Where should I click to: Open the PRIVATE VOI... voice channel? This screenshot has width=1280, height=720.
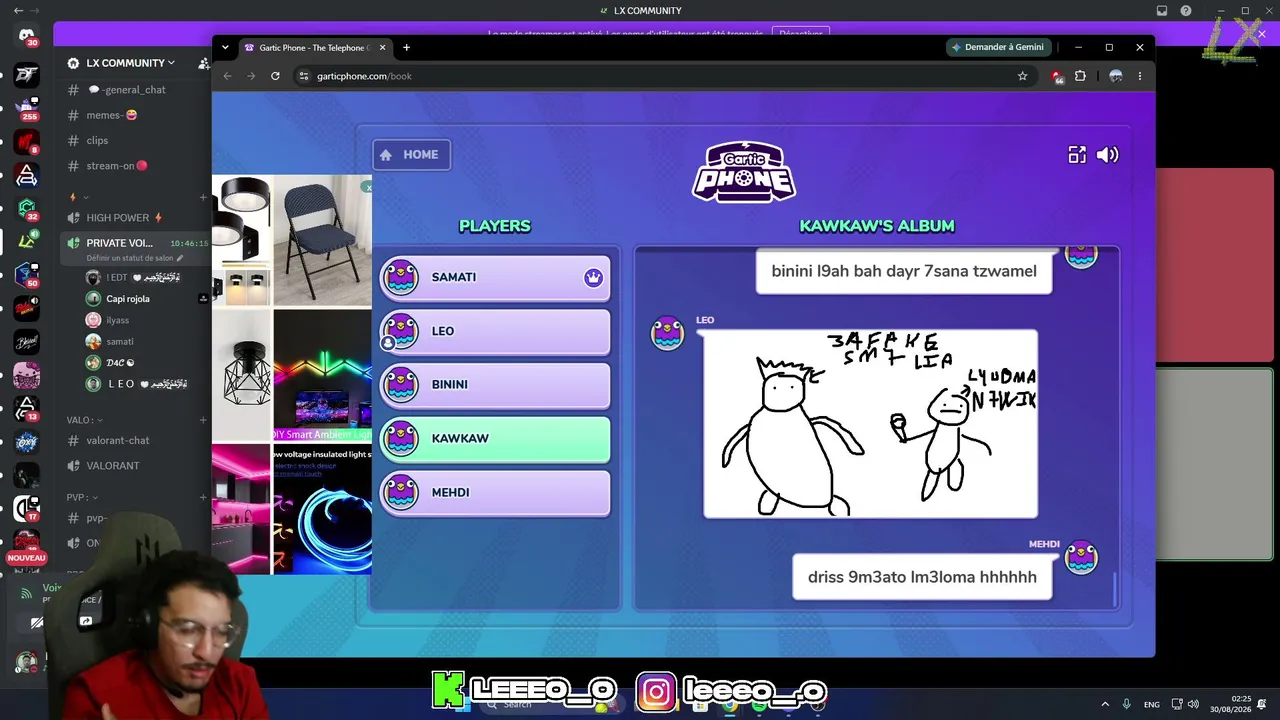coord(120,243)
